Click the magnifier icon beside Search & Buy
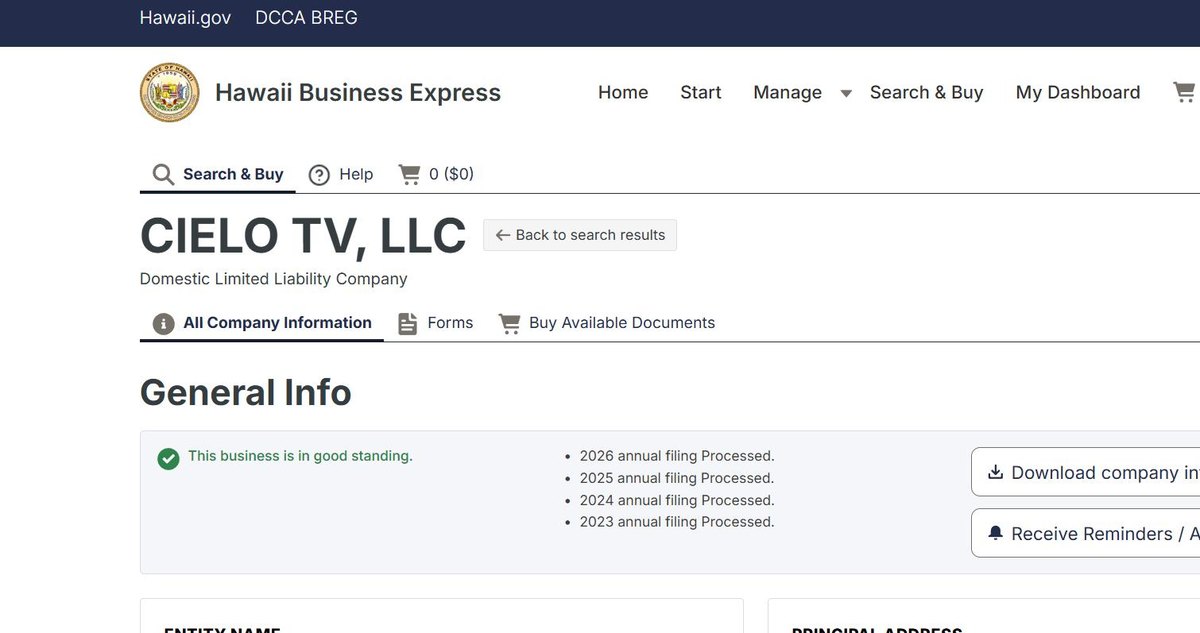The width and height of the screenshot is (1200, 633). [163, 175]
